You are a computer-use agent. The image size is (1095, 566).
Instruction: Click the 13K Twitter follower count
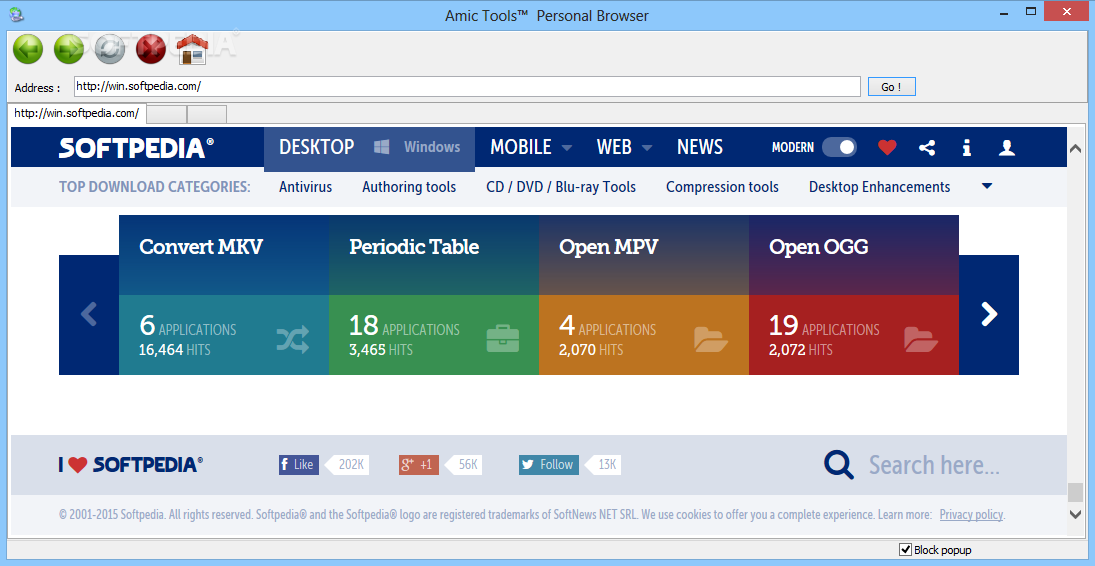pos(603,465)
